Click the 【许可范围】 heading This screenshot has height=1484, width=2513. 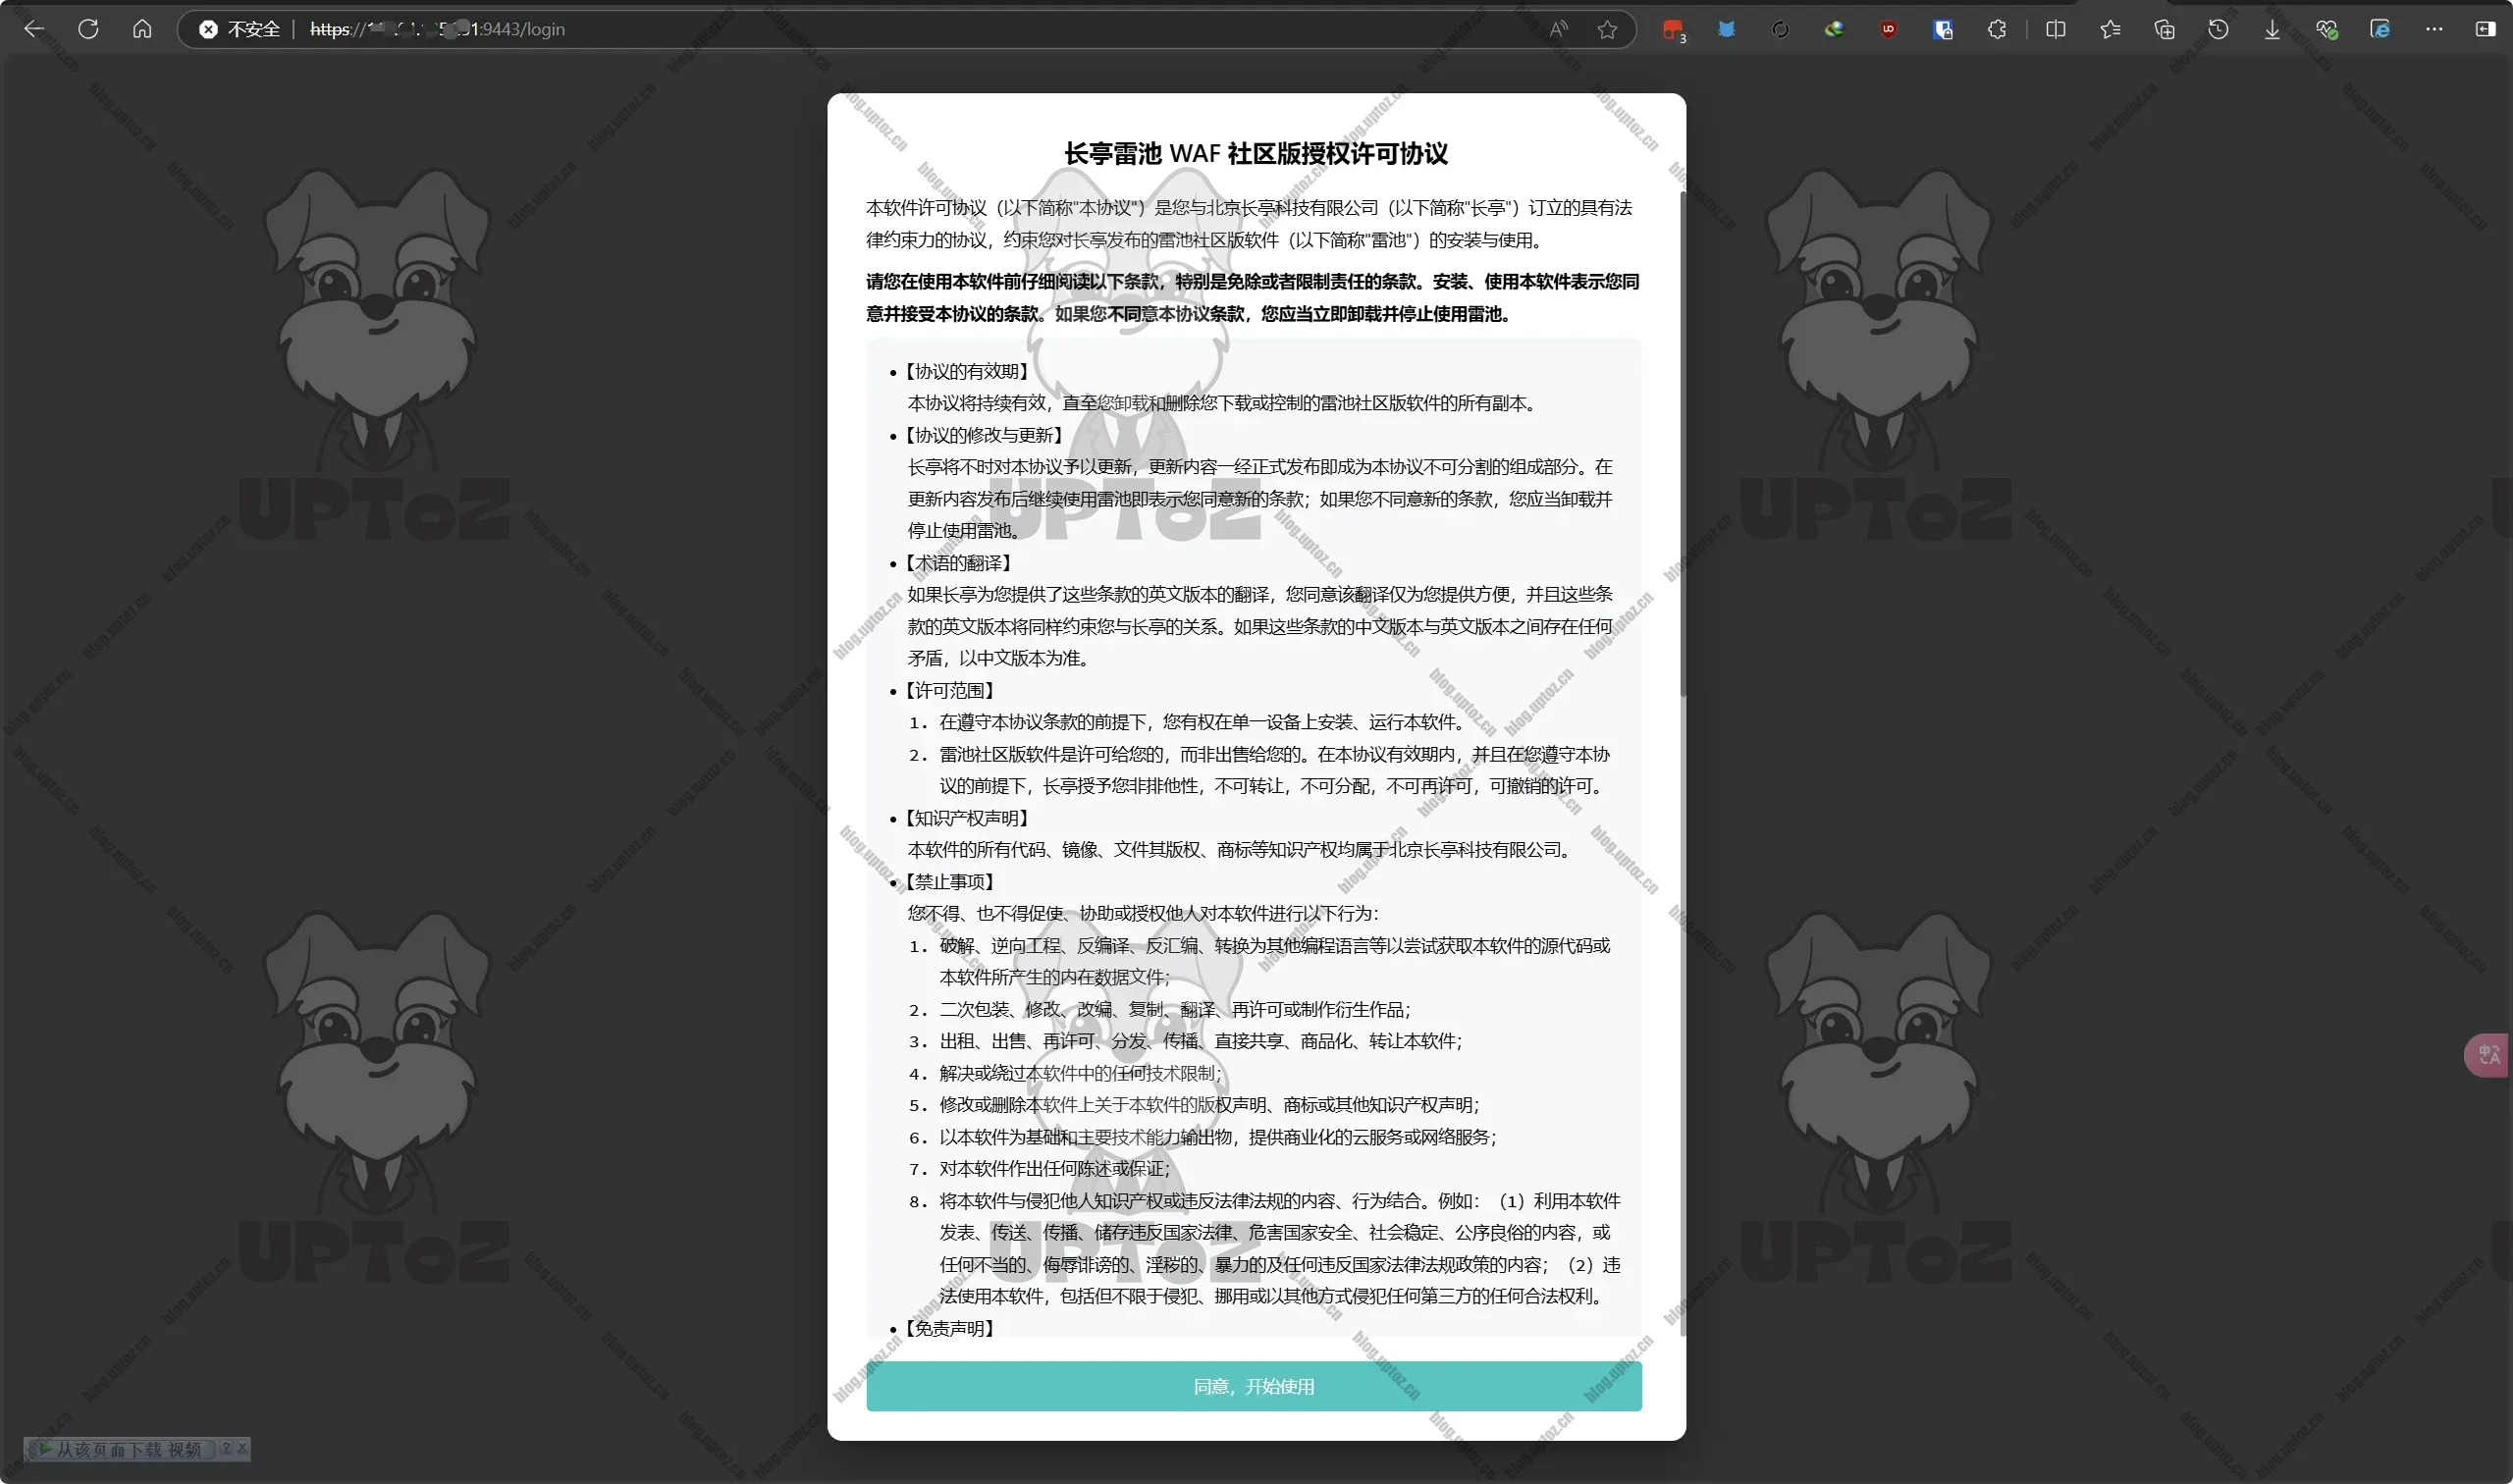pos(949,690)
